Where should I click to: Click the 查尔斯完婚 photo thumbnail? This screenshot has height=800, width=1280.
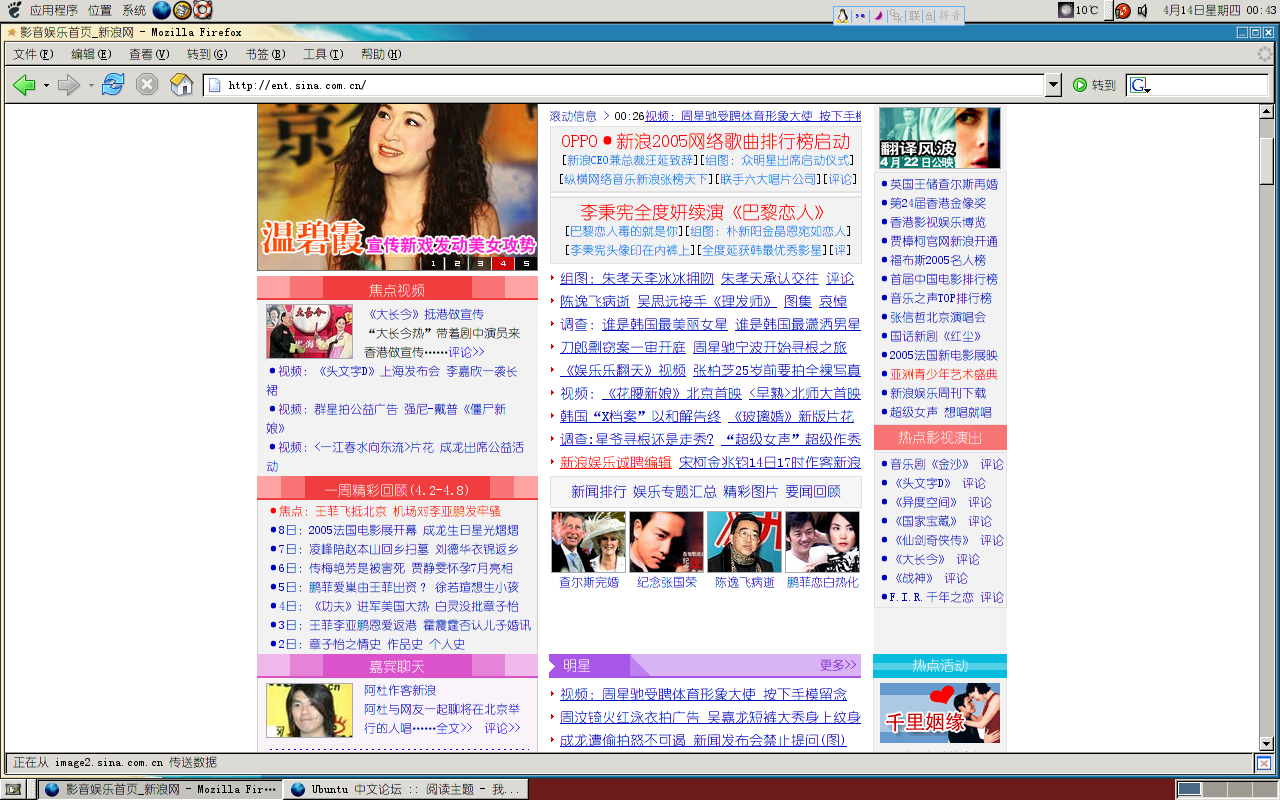pos(589,542)
